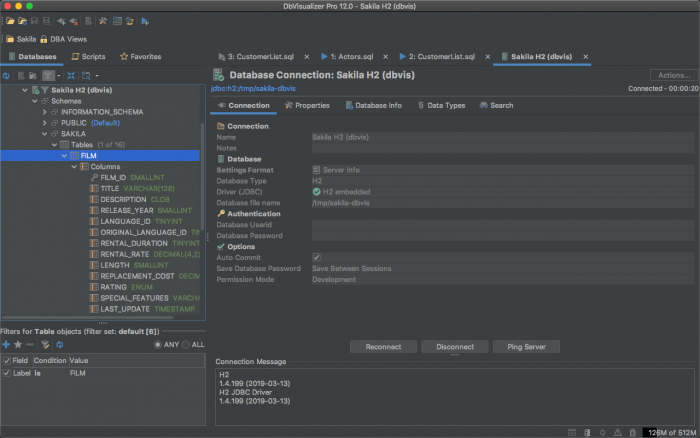Click the save-all double floppy icon

(x=46, y=21)
